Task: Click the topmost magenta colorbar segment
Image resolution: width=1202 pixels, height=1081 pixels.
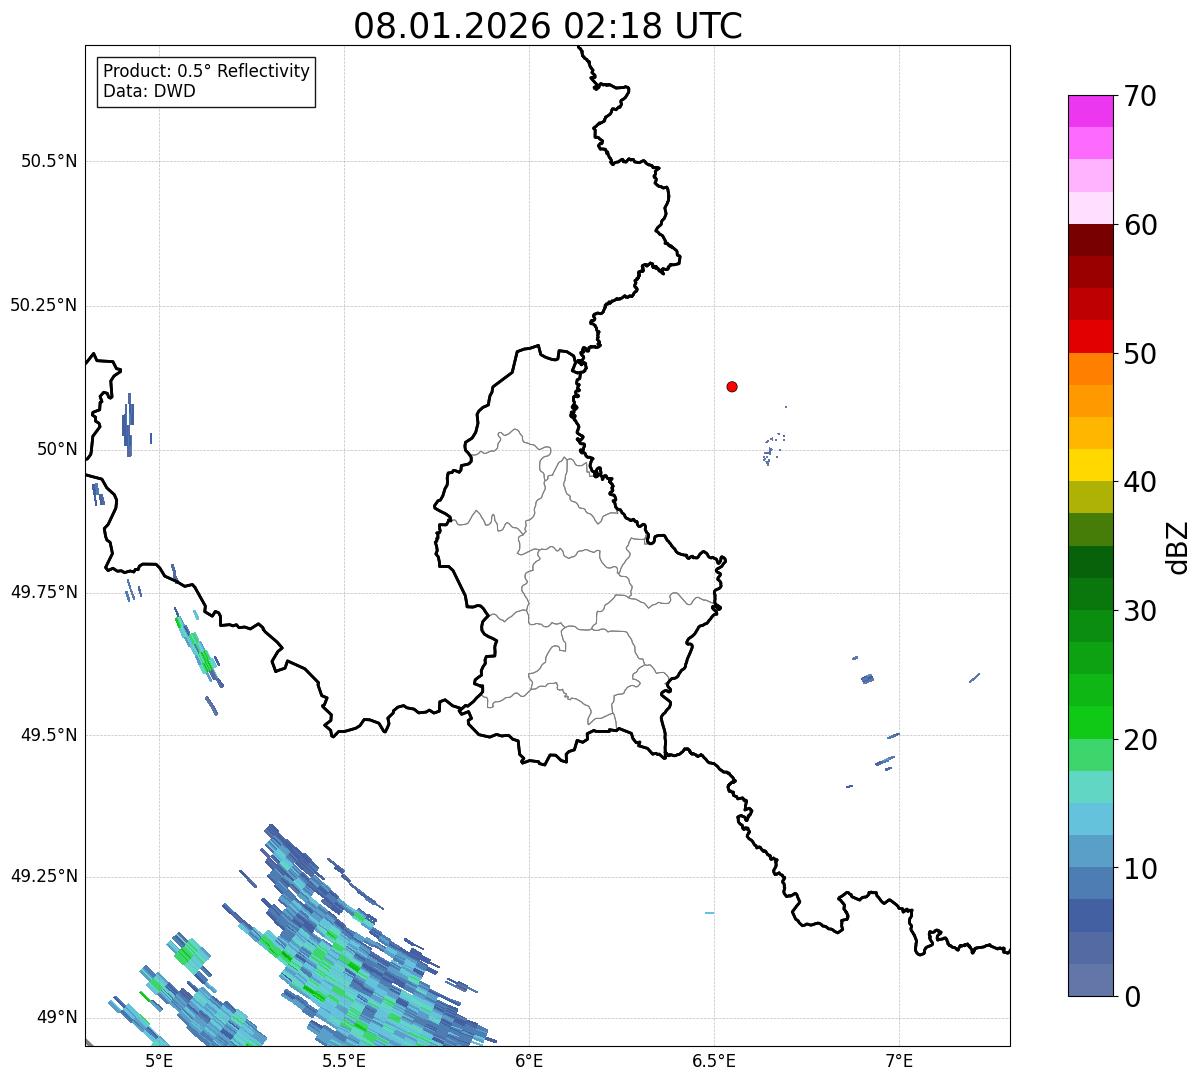Action: tap(1090, 111)
